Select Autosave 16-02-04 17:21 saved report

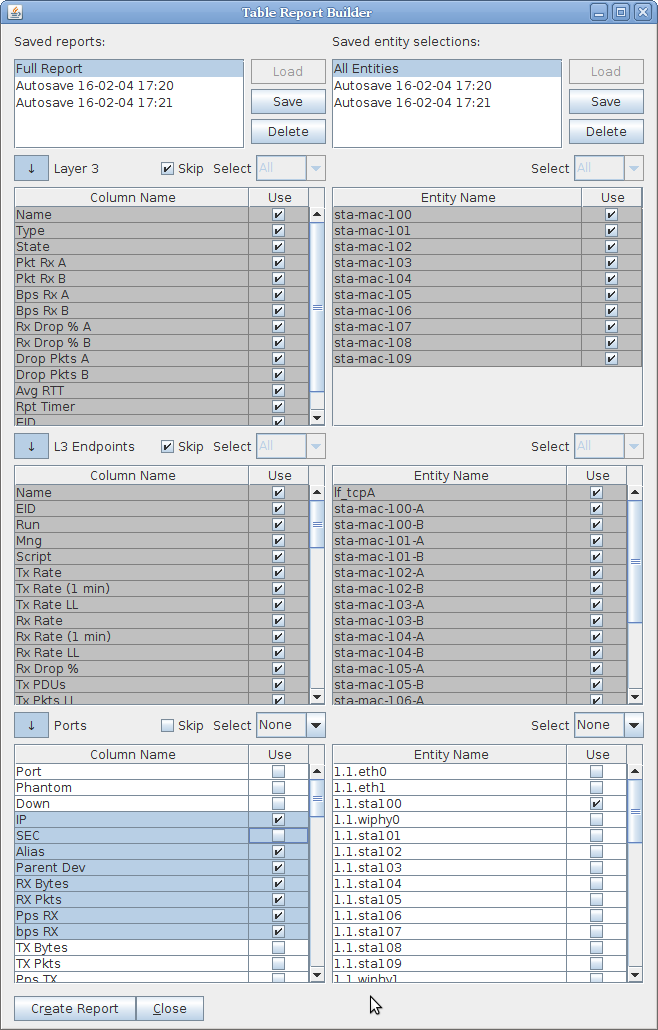click(94, 102)
